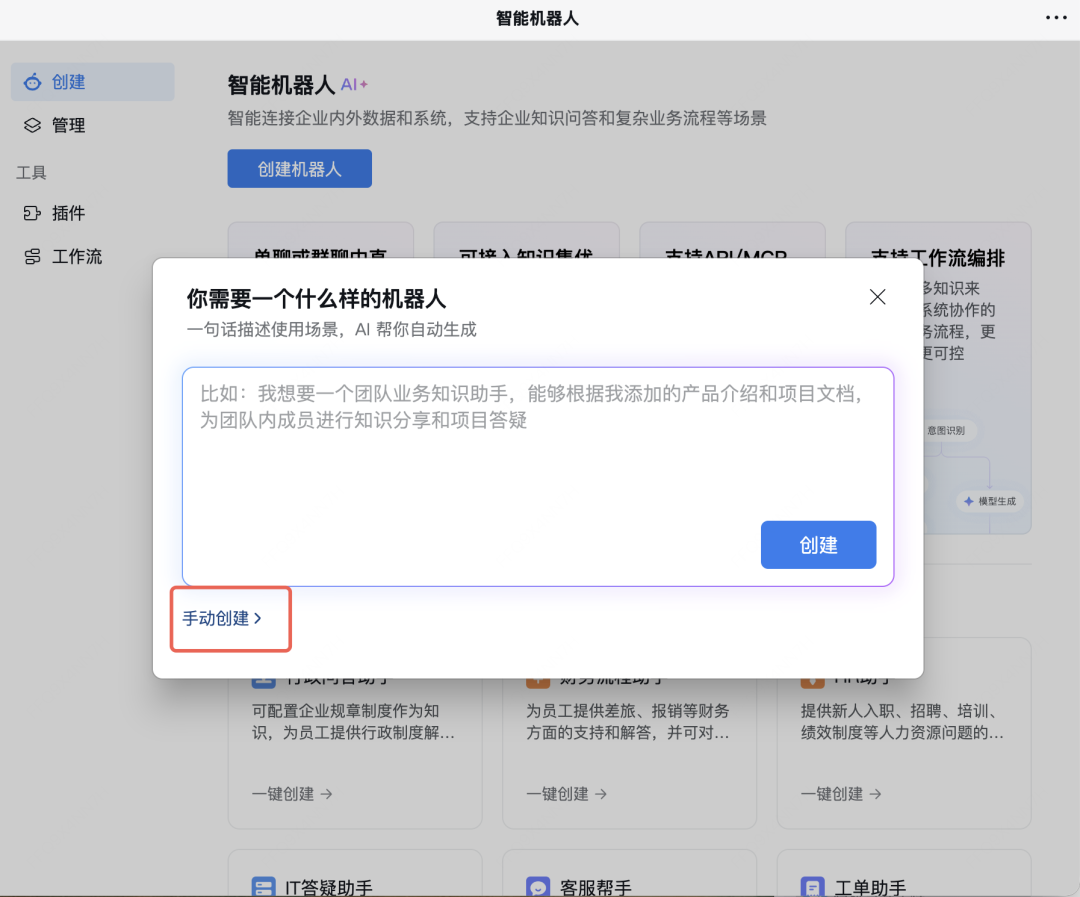This screenshot has width=1080, height=897.
Task: Click 一键创建 under the 财务 template card
Action: click(566, 794)
